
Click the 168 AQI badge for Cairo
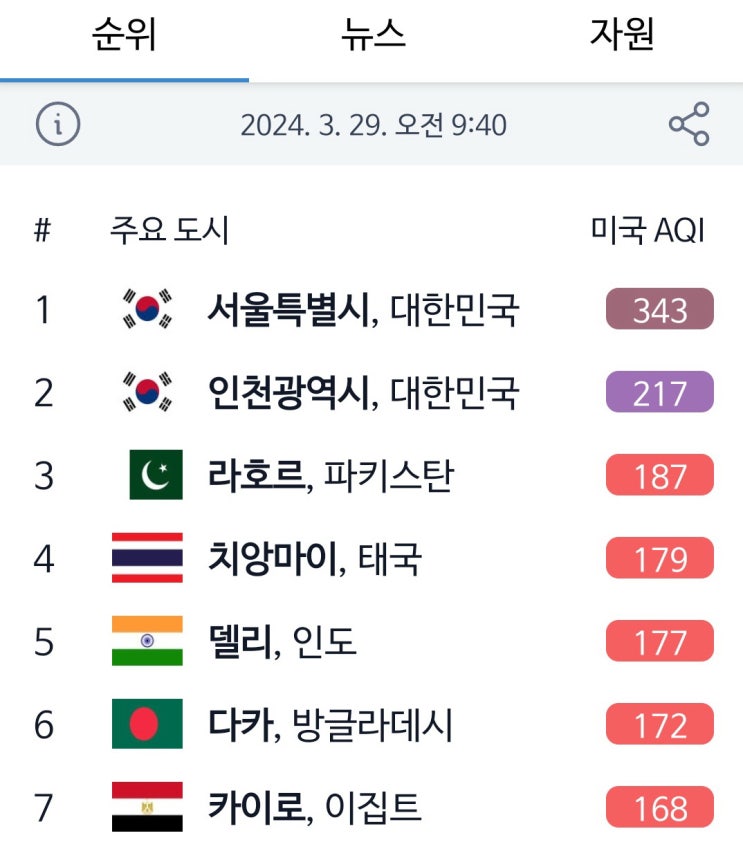pos(660,807)
